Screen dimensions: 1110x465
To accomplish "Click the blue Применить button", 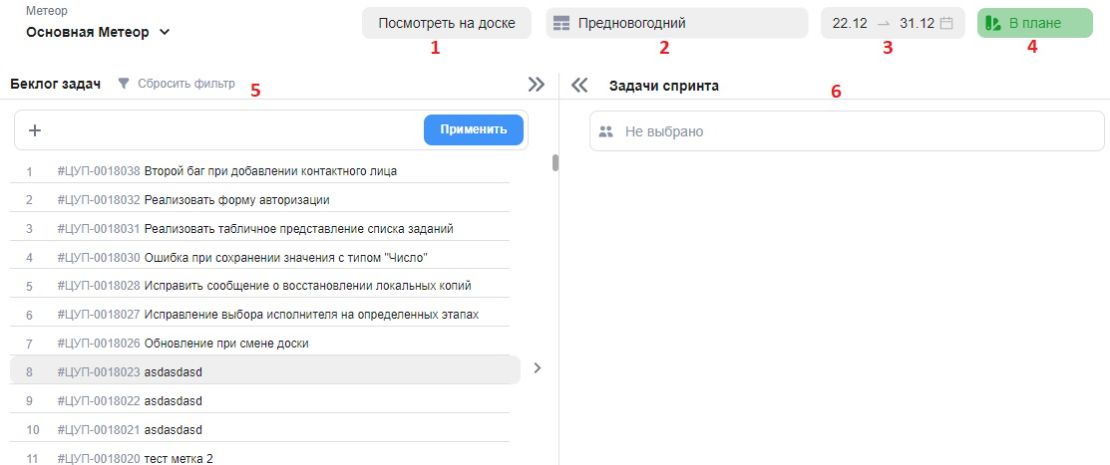I will pos(474,130).
